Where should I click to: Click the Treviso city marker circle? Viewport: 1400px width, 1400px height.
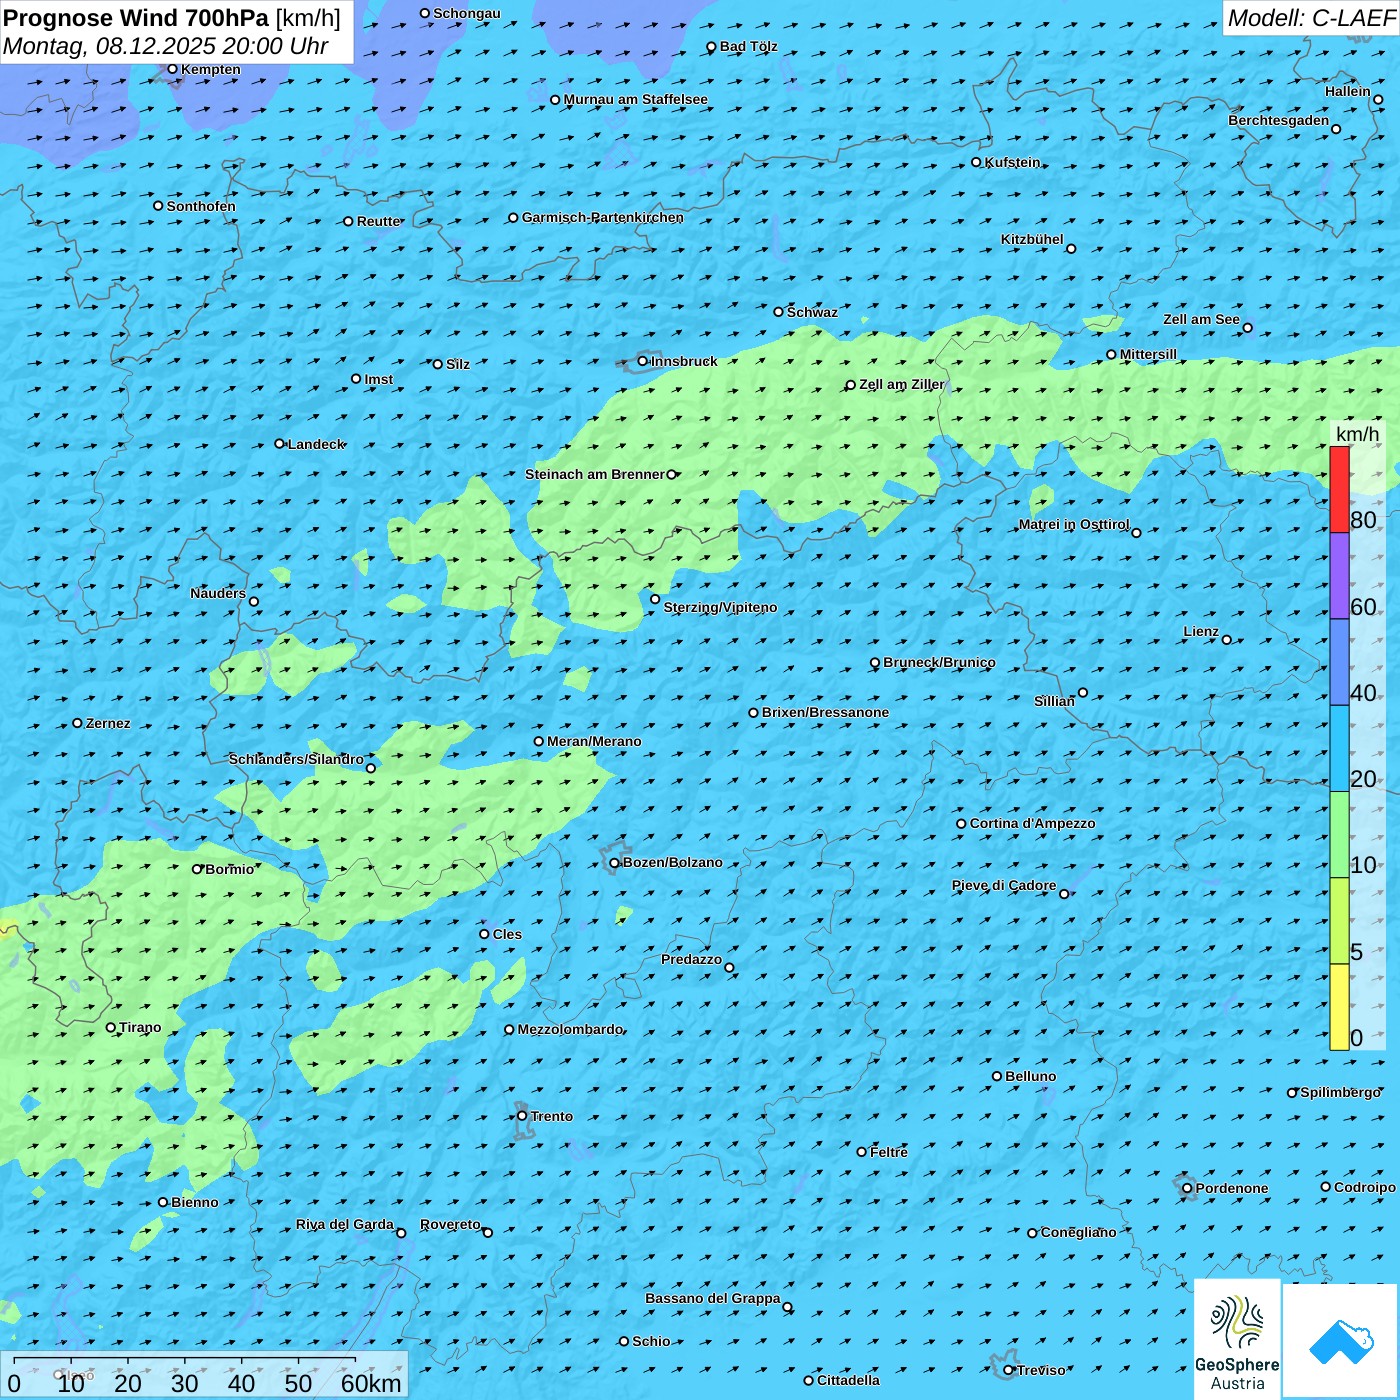click(1009, 1370)
